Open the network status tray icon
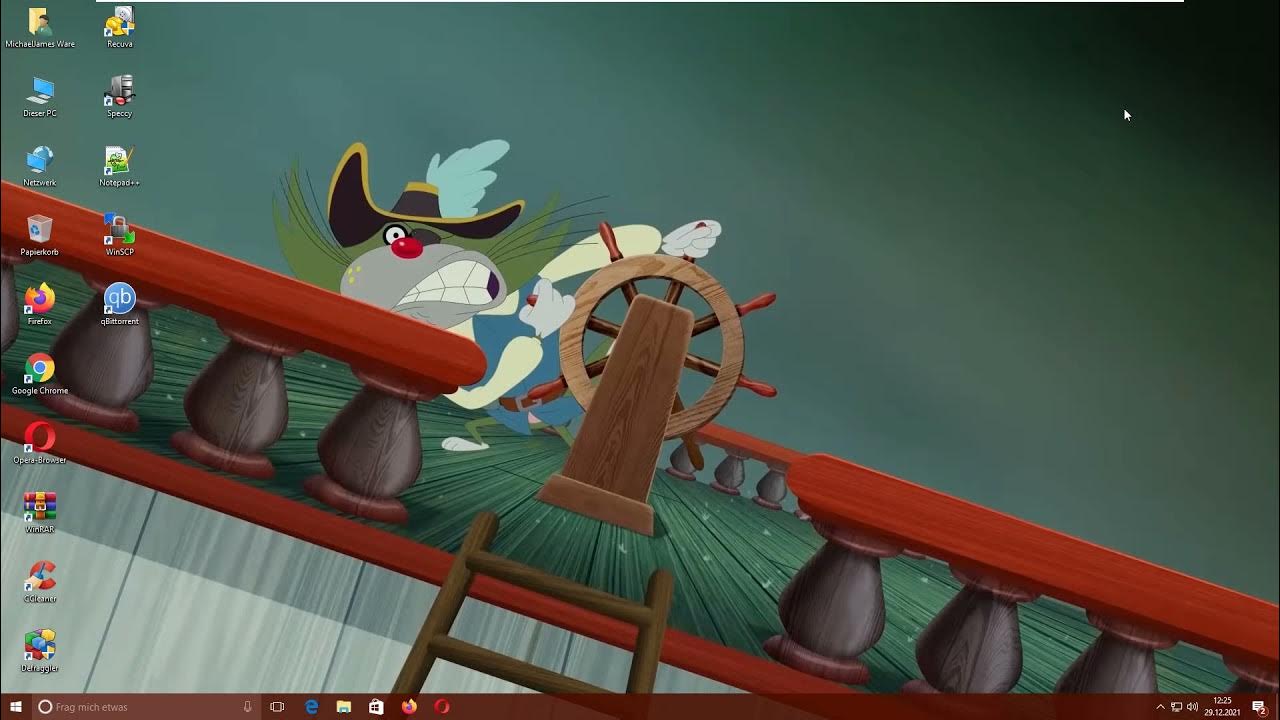 coord(1176,707)
